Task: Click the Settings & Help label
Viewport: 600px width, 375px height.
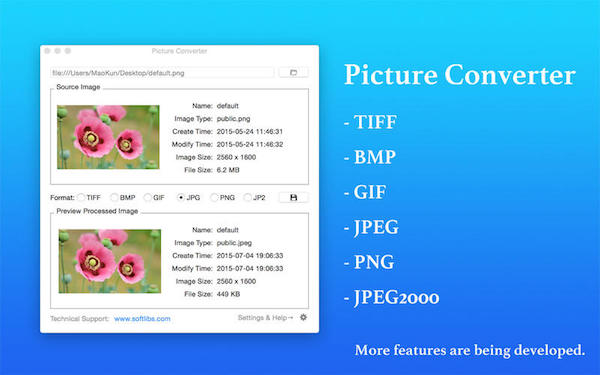Action: 265,318
